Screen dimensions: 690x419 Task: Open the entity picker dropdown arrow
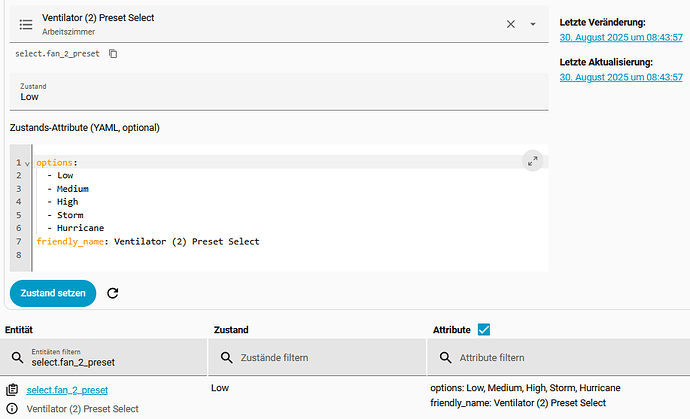click(x=533, y=24)
